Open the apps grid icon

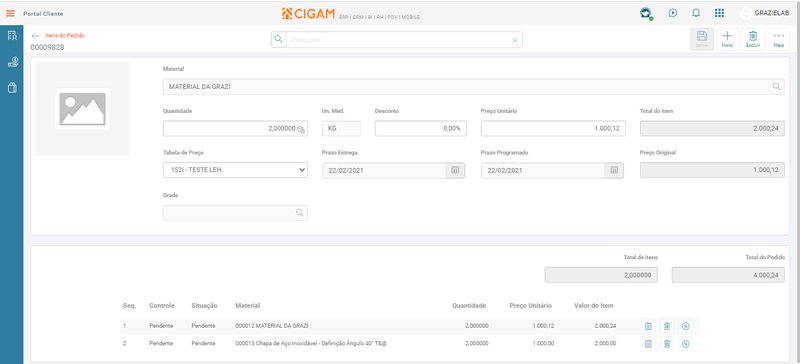pos(719,13)
